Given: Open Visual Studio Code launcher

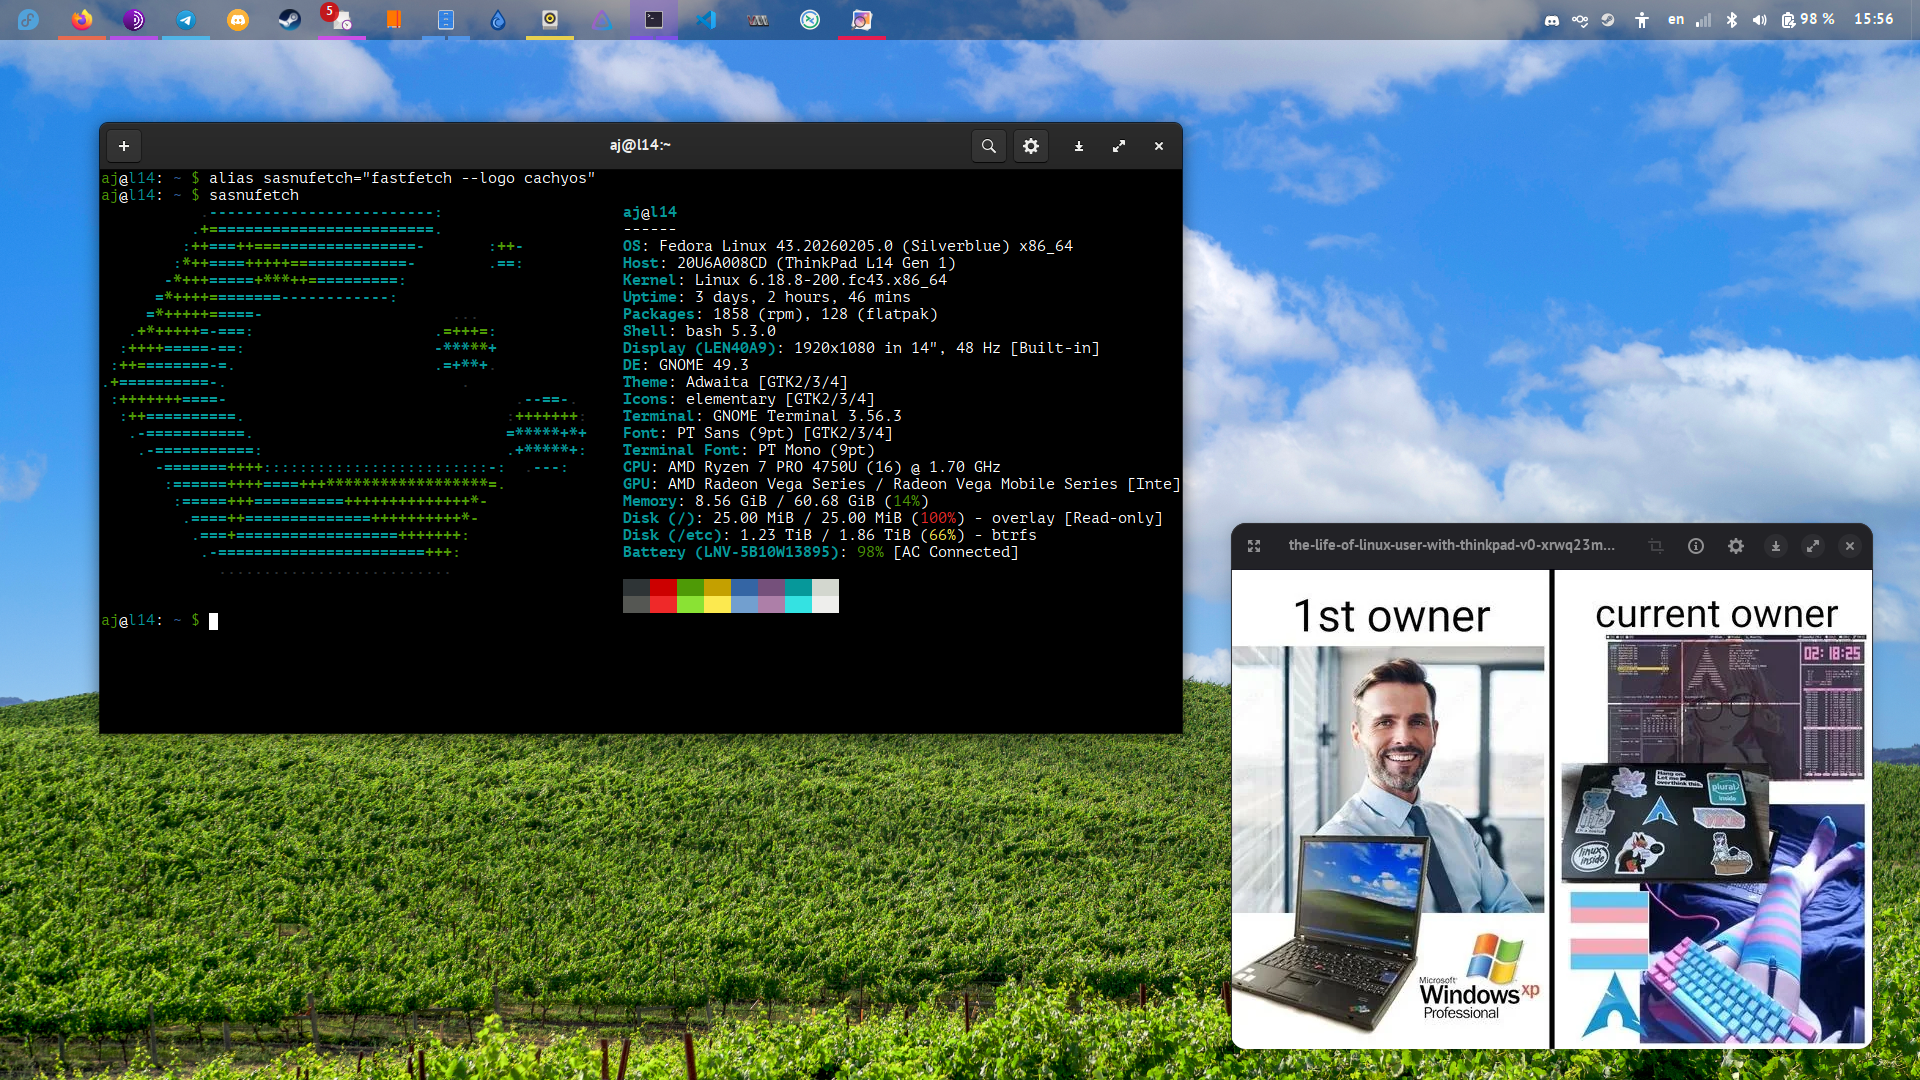Looking at the screenshot, I should pos(706,20).
